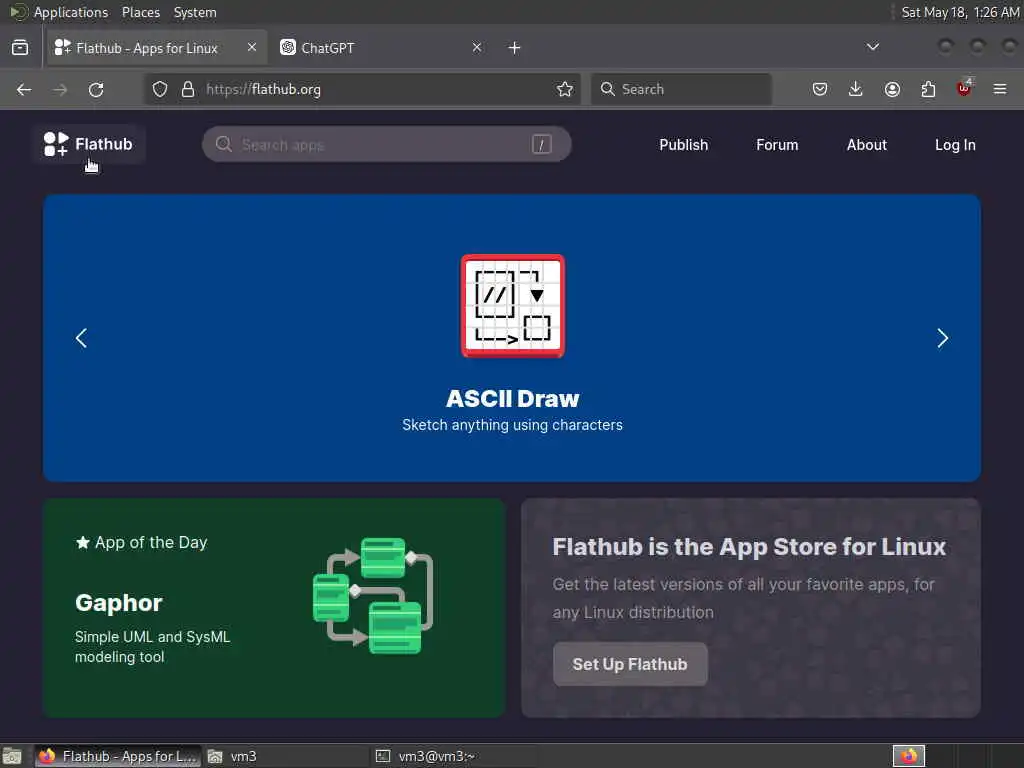Show the previous carousel slide
This screenshot has height=768, width=1024.
(x=82, y=338)
